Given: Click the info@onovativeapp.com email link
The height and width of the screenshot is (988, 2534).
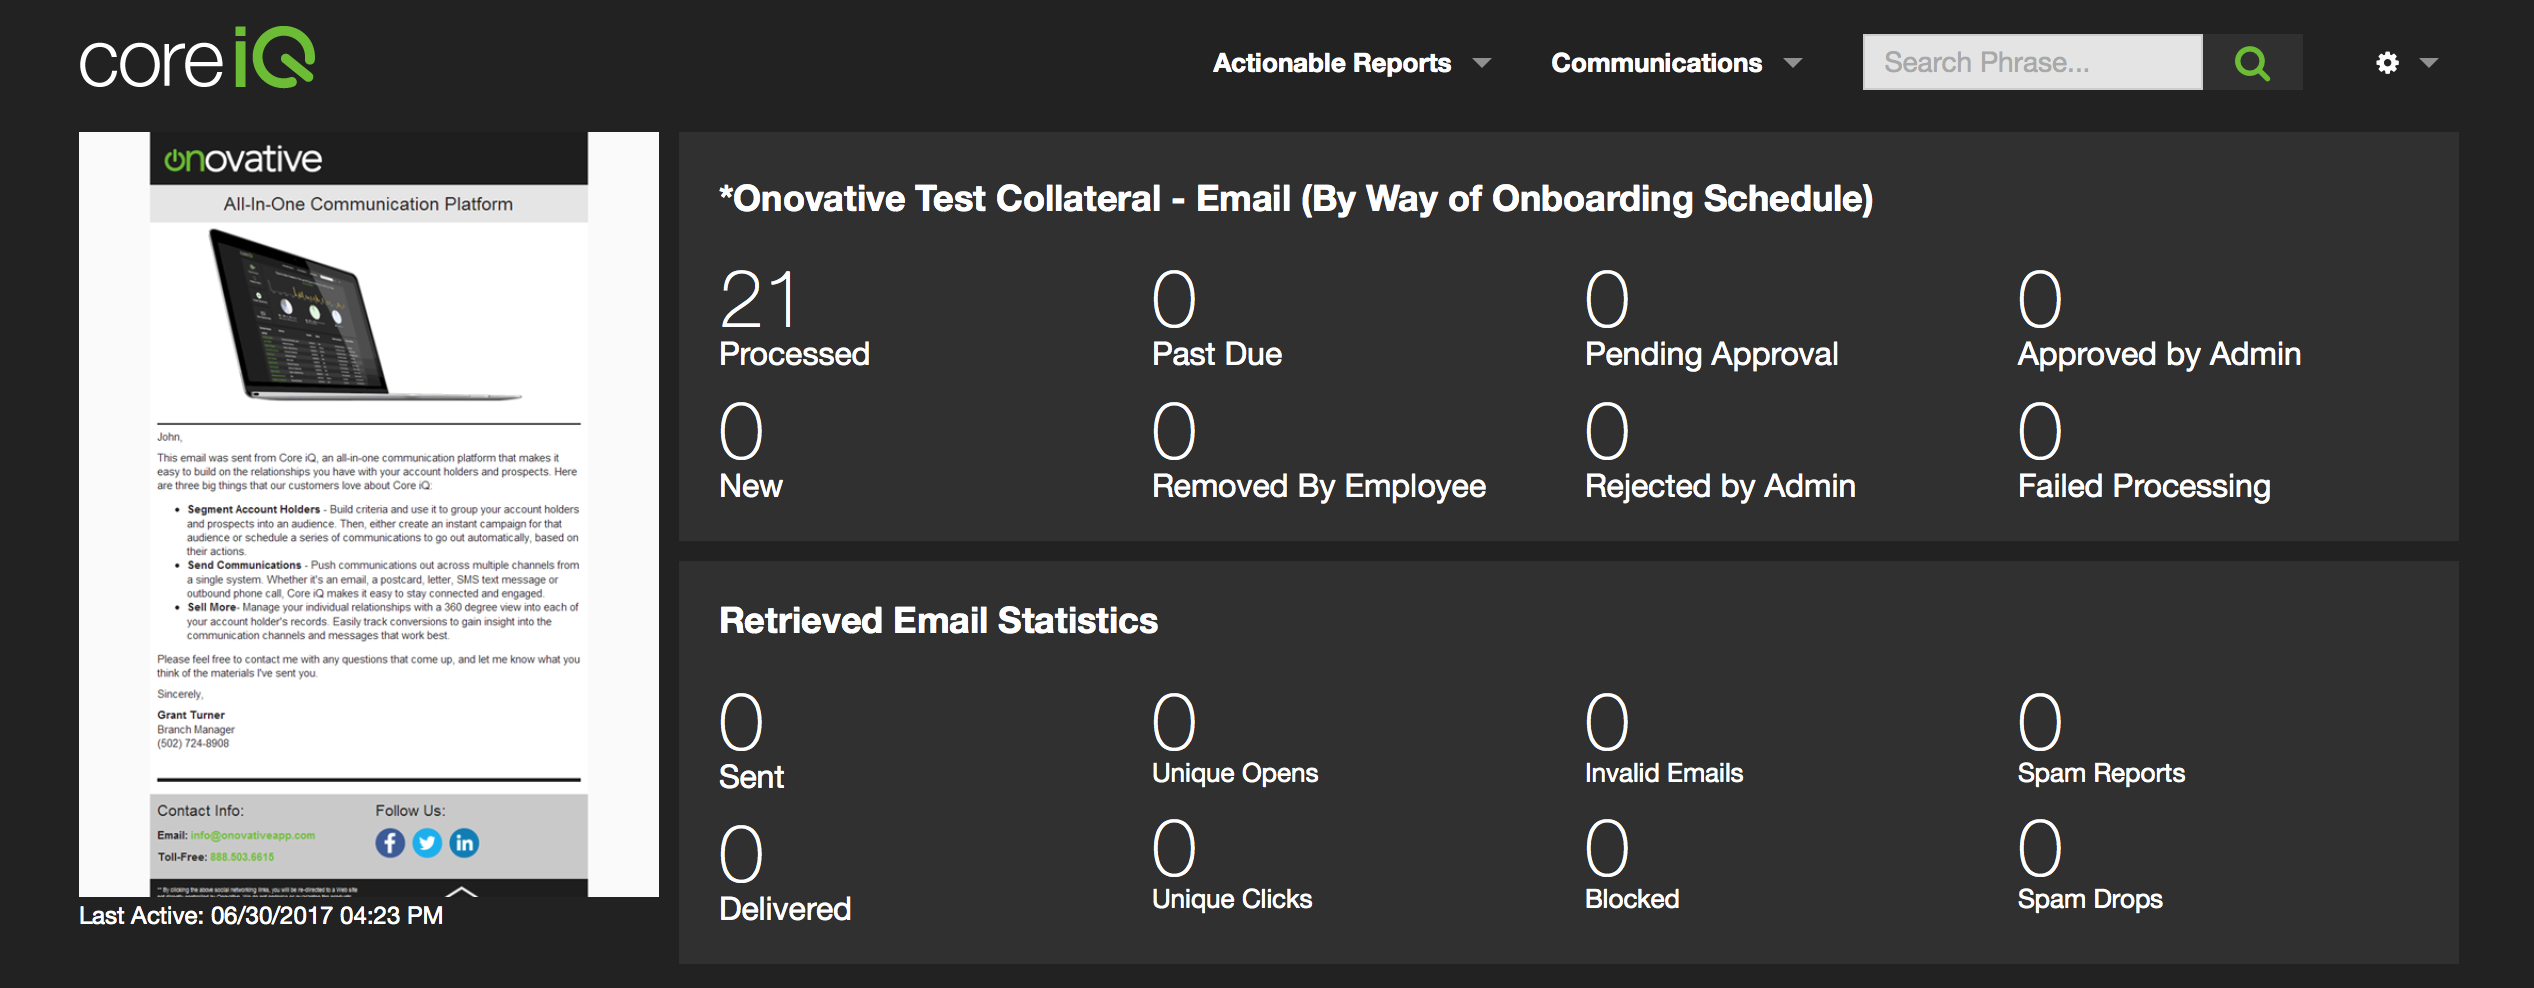Looking at the screenshot, I should pos(253,835).
